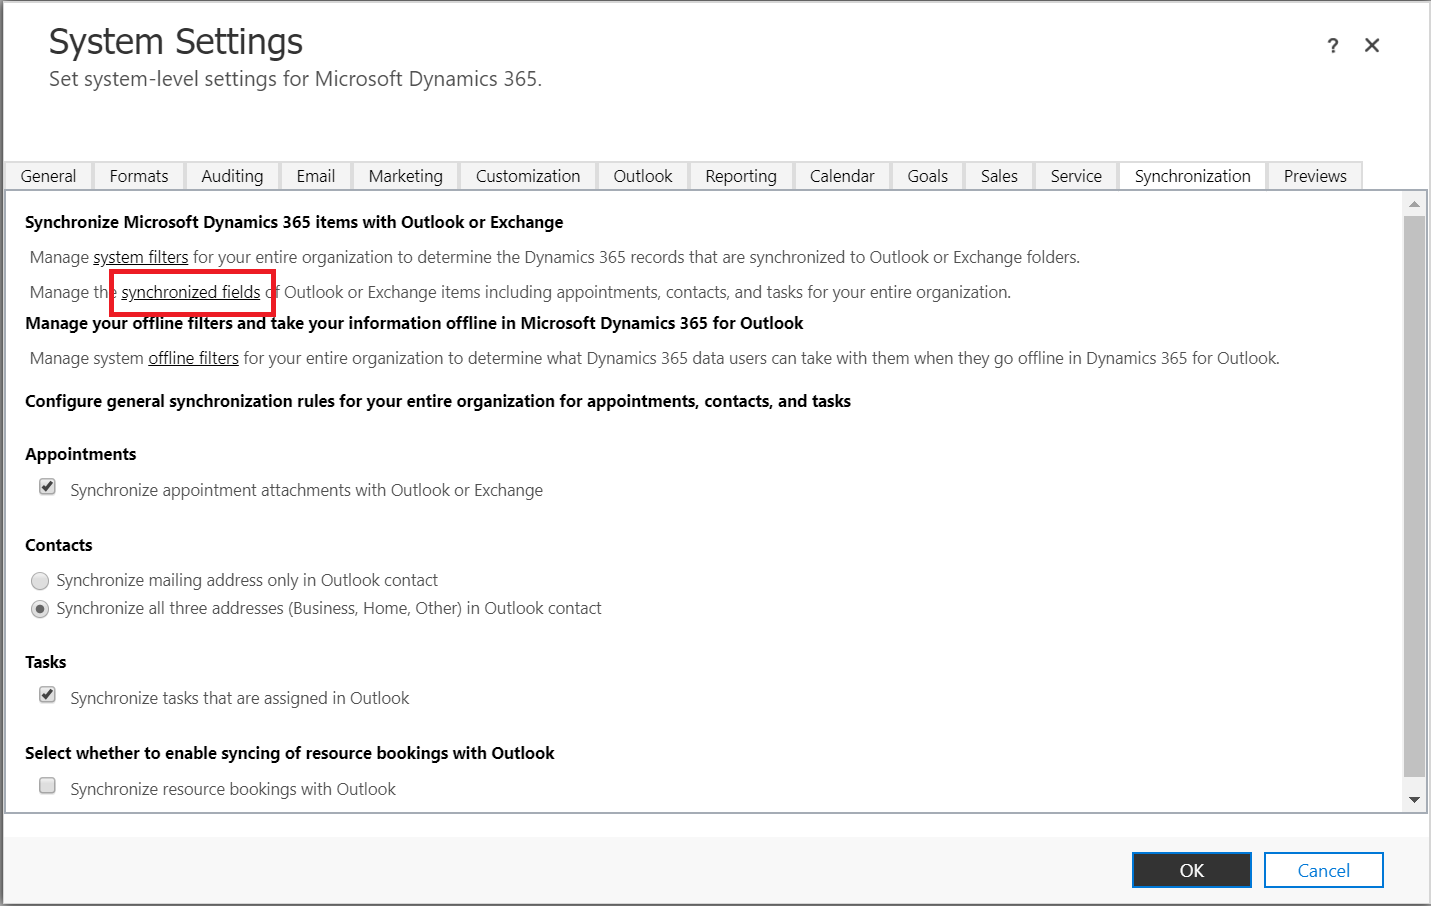Go to the Service tab

point(1076,176)
